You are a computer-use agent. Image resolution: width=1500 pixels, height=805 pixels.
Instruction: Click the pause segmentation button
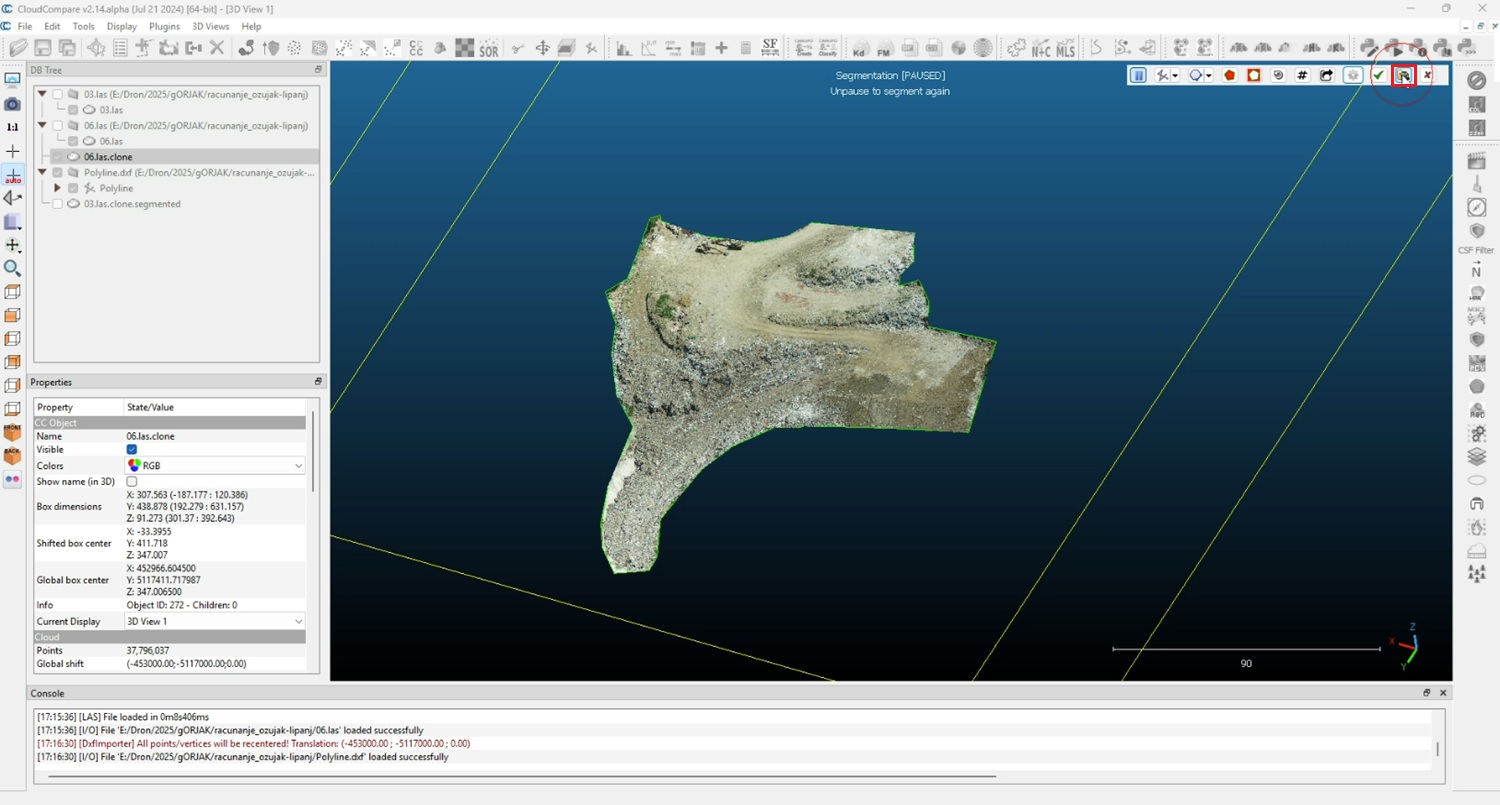coord(1138,75)
